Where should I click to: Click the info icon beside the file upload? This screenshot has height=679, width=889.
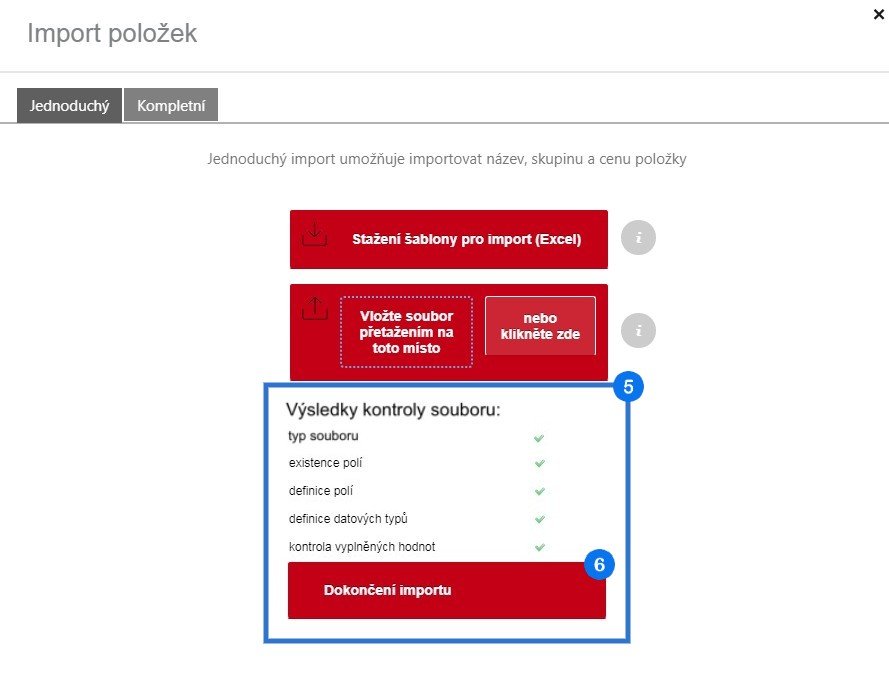click(638, 328)
